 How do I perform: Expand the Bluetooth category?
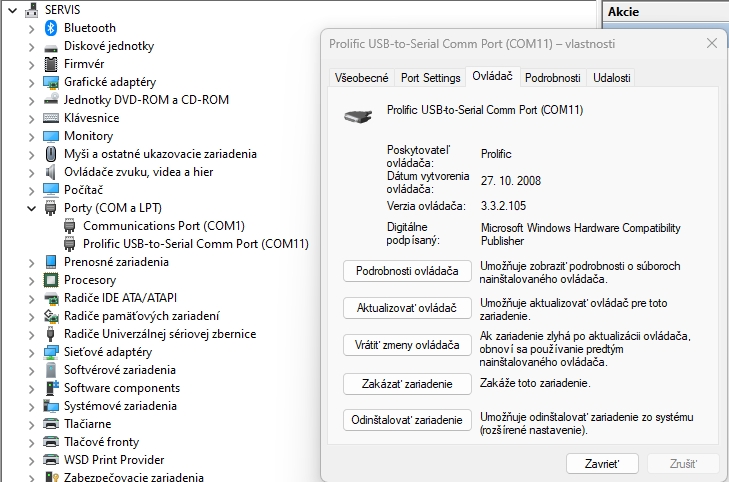(x=31, y=29)
